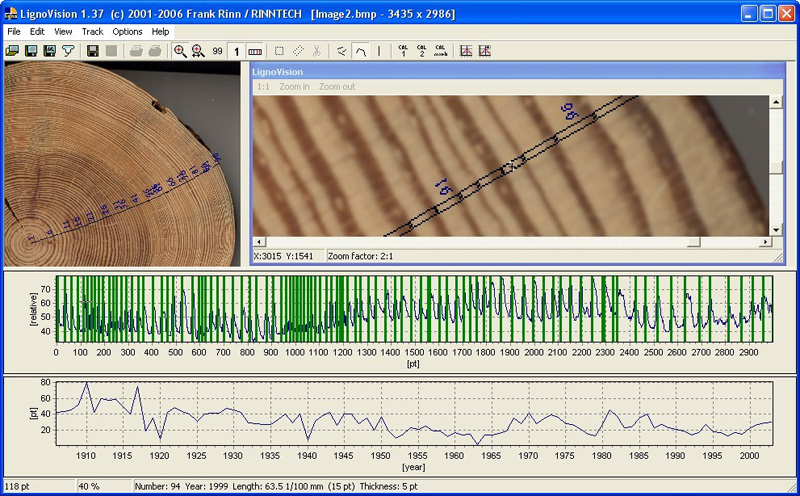The width and height of the screenshot is (800, 496).
Task: Select the rectangular selection tool
Action: (x=279, y=51)
